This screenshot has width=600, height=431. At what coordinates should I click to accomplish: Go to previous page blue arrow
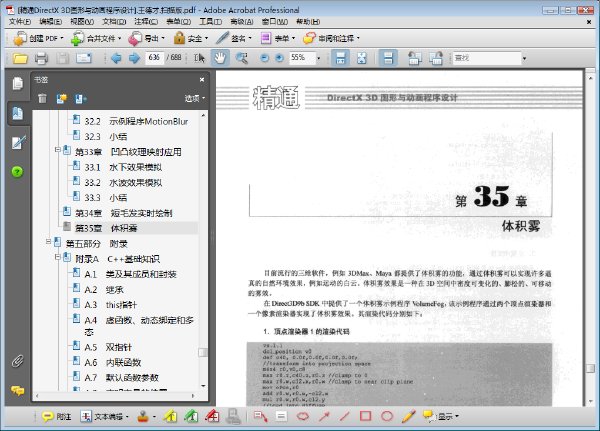(x=116, y=58)
